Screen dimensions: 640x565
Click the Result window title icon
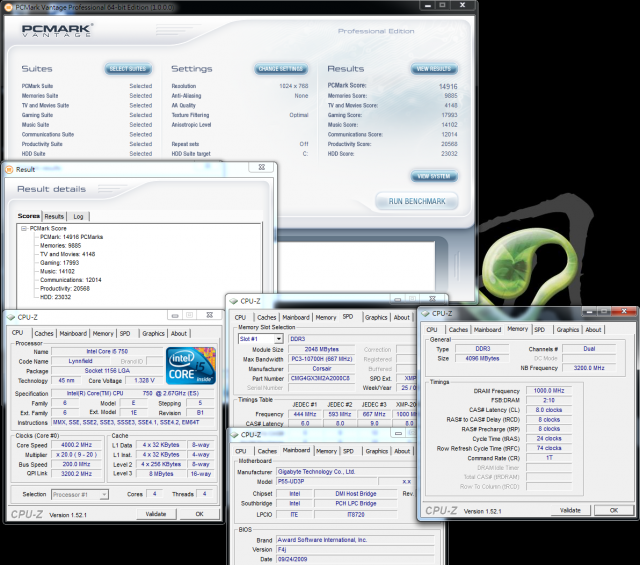9,169
